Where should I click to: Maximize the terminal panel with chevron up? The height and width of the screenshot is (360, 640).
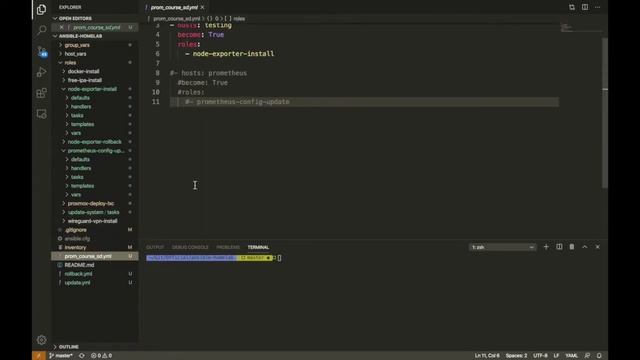coord(584,247)
